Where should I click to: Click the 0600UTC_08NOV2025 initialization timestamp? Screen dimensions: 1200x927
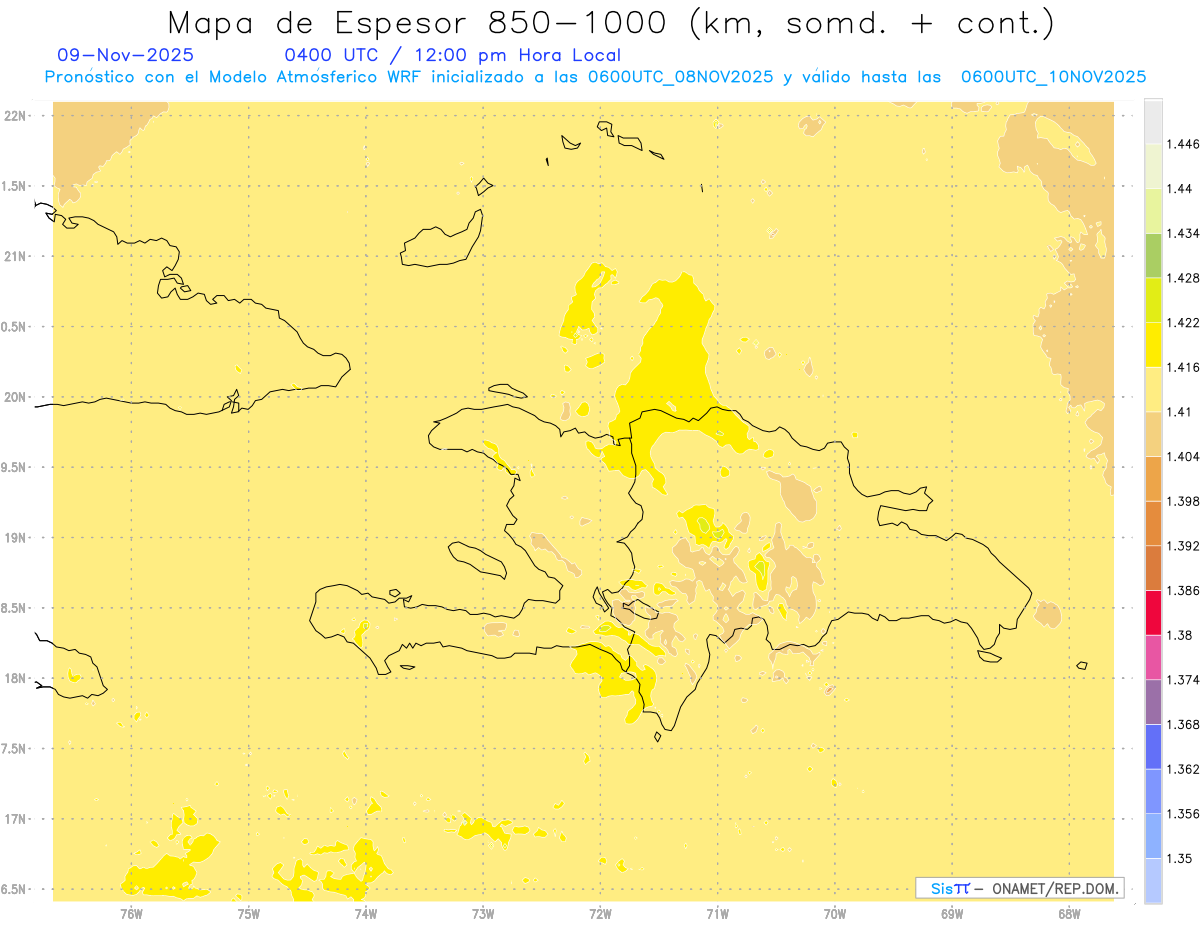680,77
